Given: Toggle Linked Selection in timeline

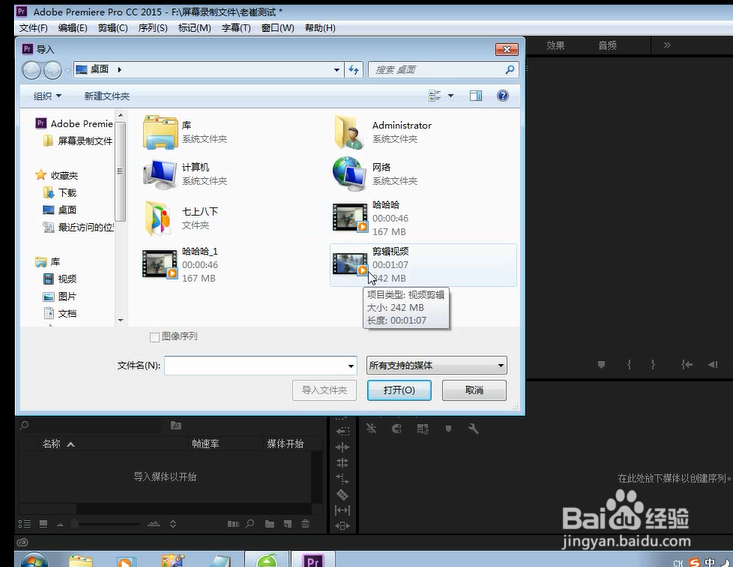Looking at the screenshot, I should tap(423, 429).
